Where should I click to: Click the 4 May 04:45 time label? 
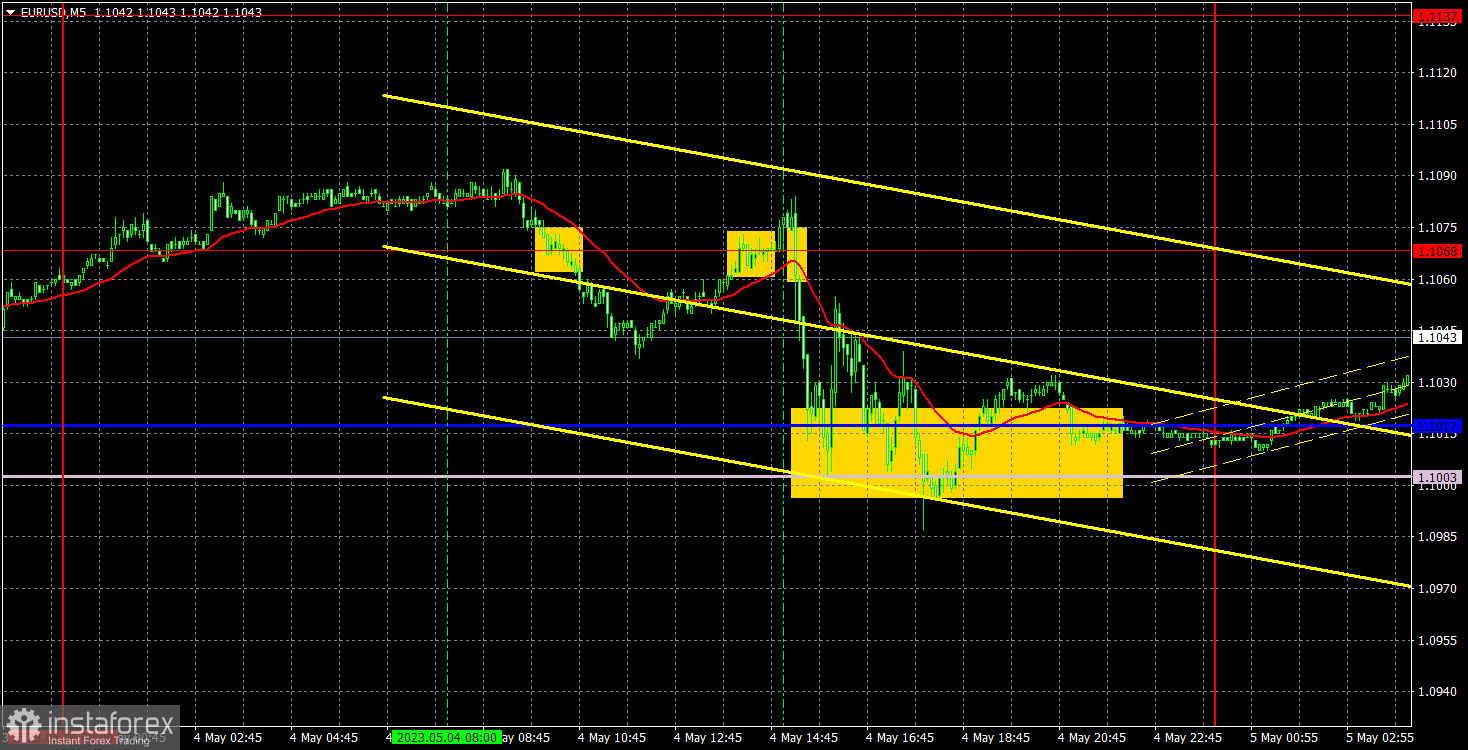(x=324, y=737)
